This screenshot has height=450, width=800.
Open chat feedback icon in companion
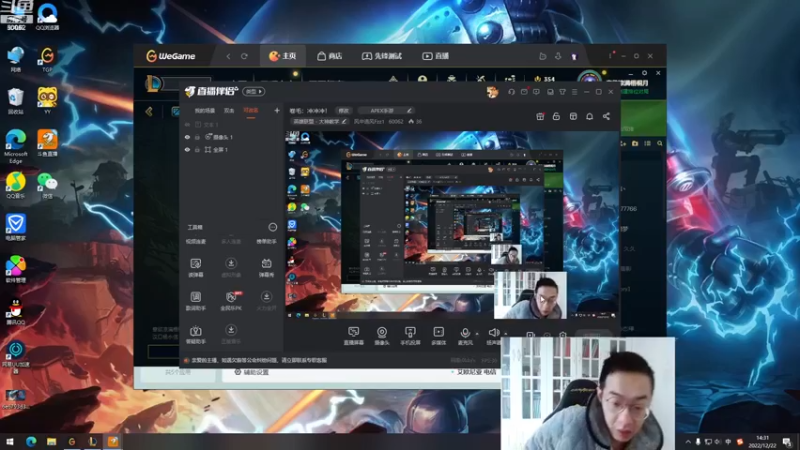click(536, 92)
